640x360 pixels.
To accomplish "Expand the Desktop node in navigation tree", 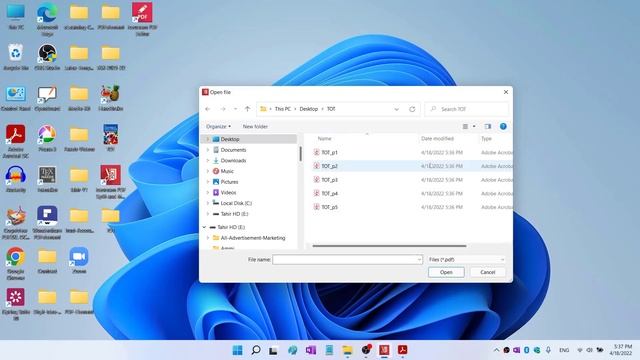I will 207,139.
